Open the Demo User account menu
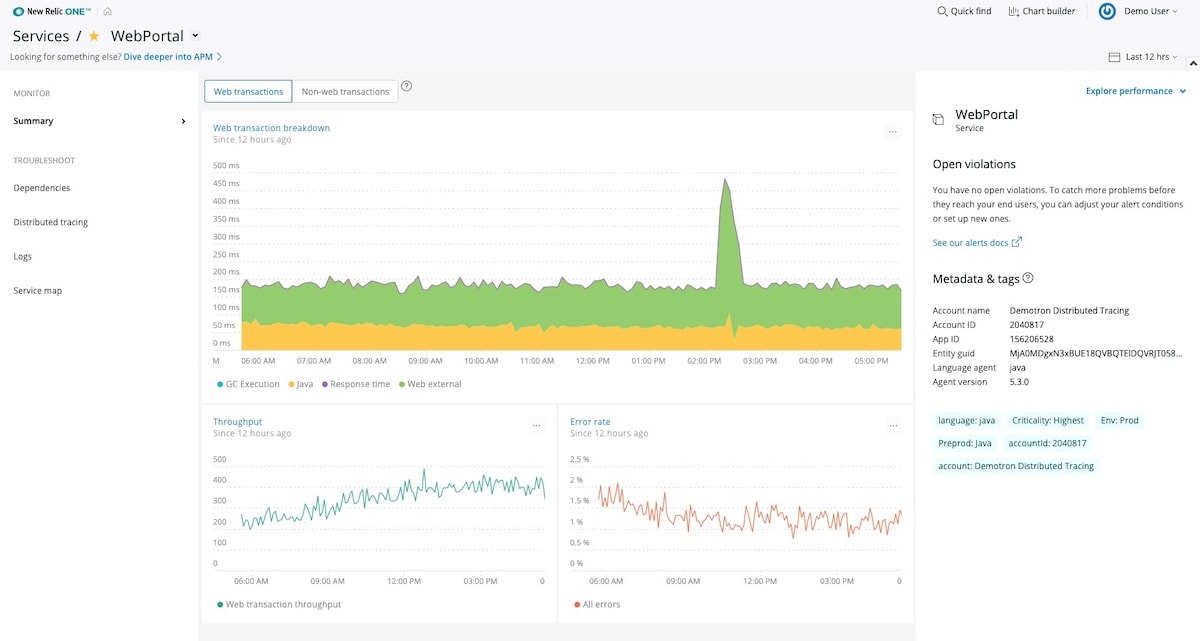This screenshot has width=1200, height=641. (1139, 11)
